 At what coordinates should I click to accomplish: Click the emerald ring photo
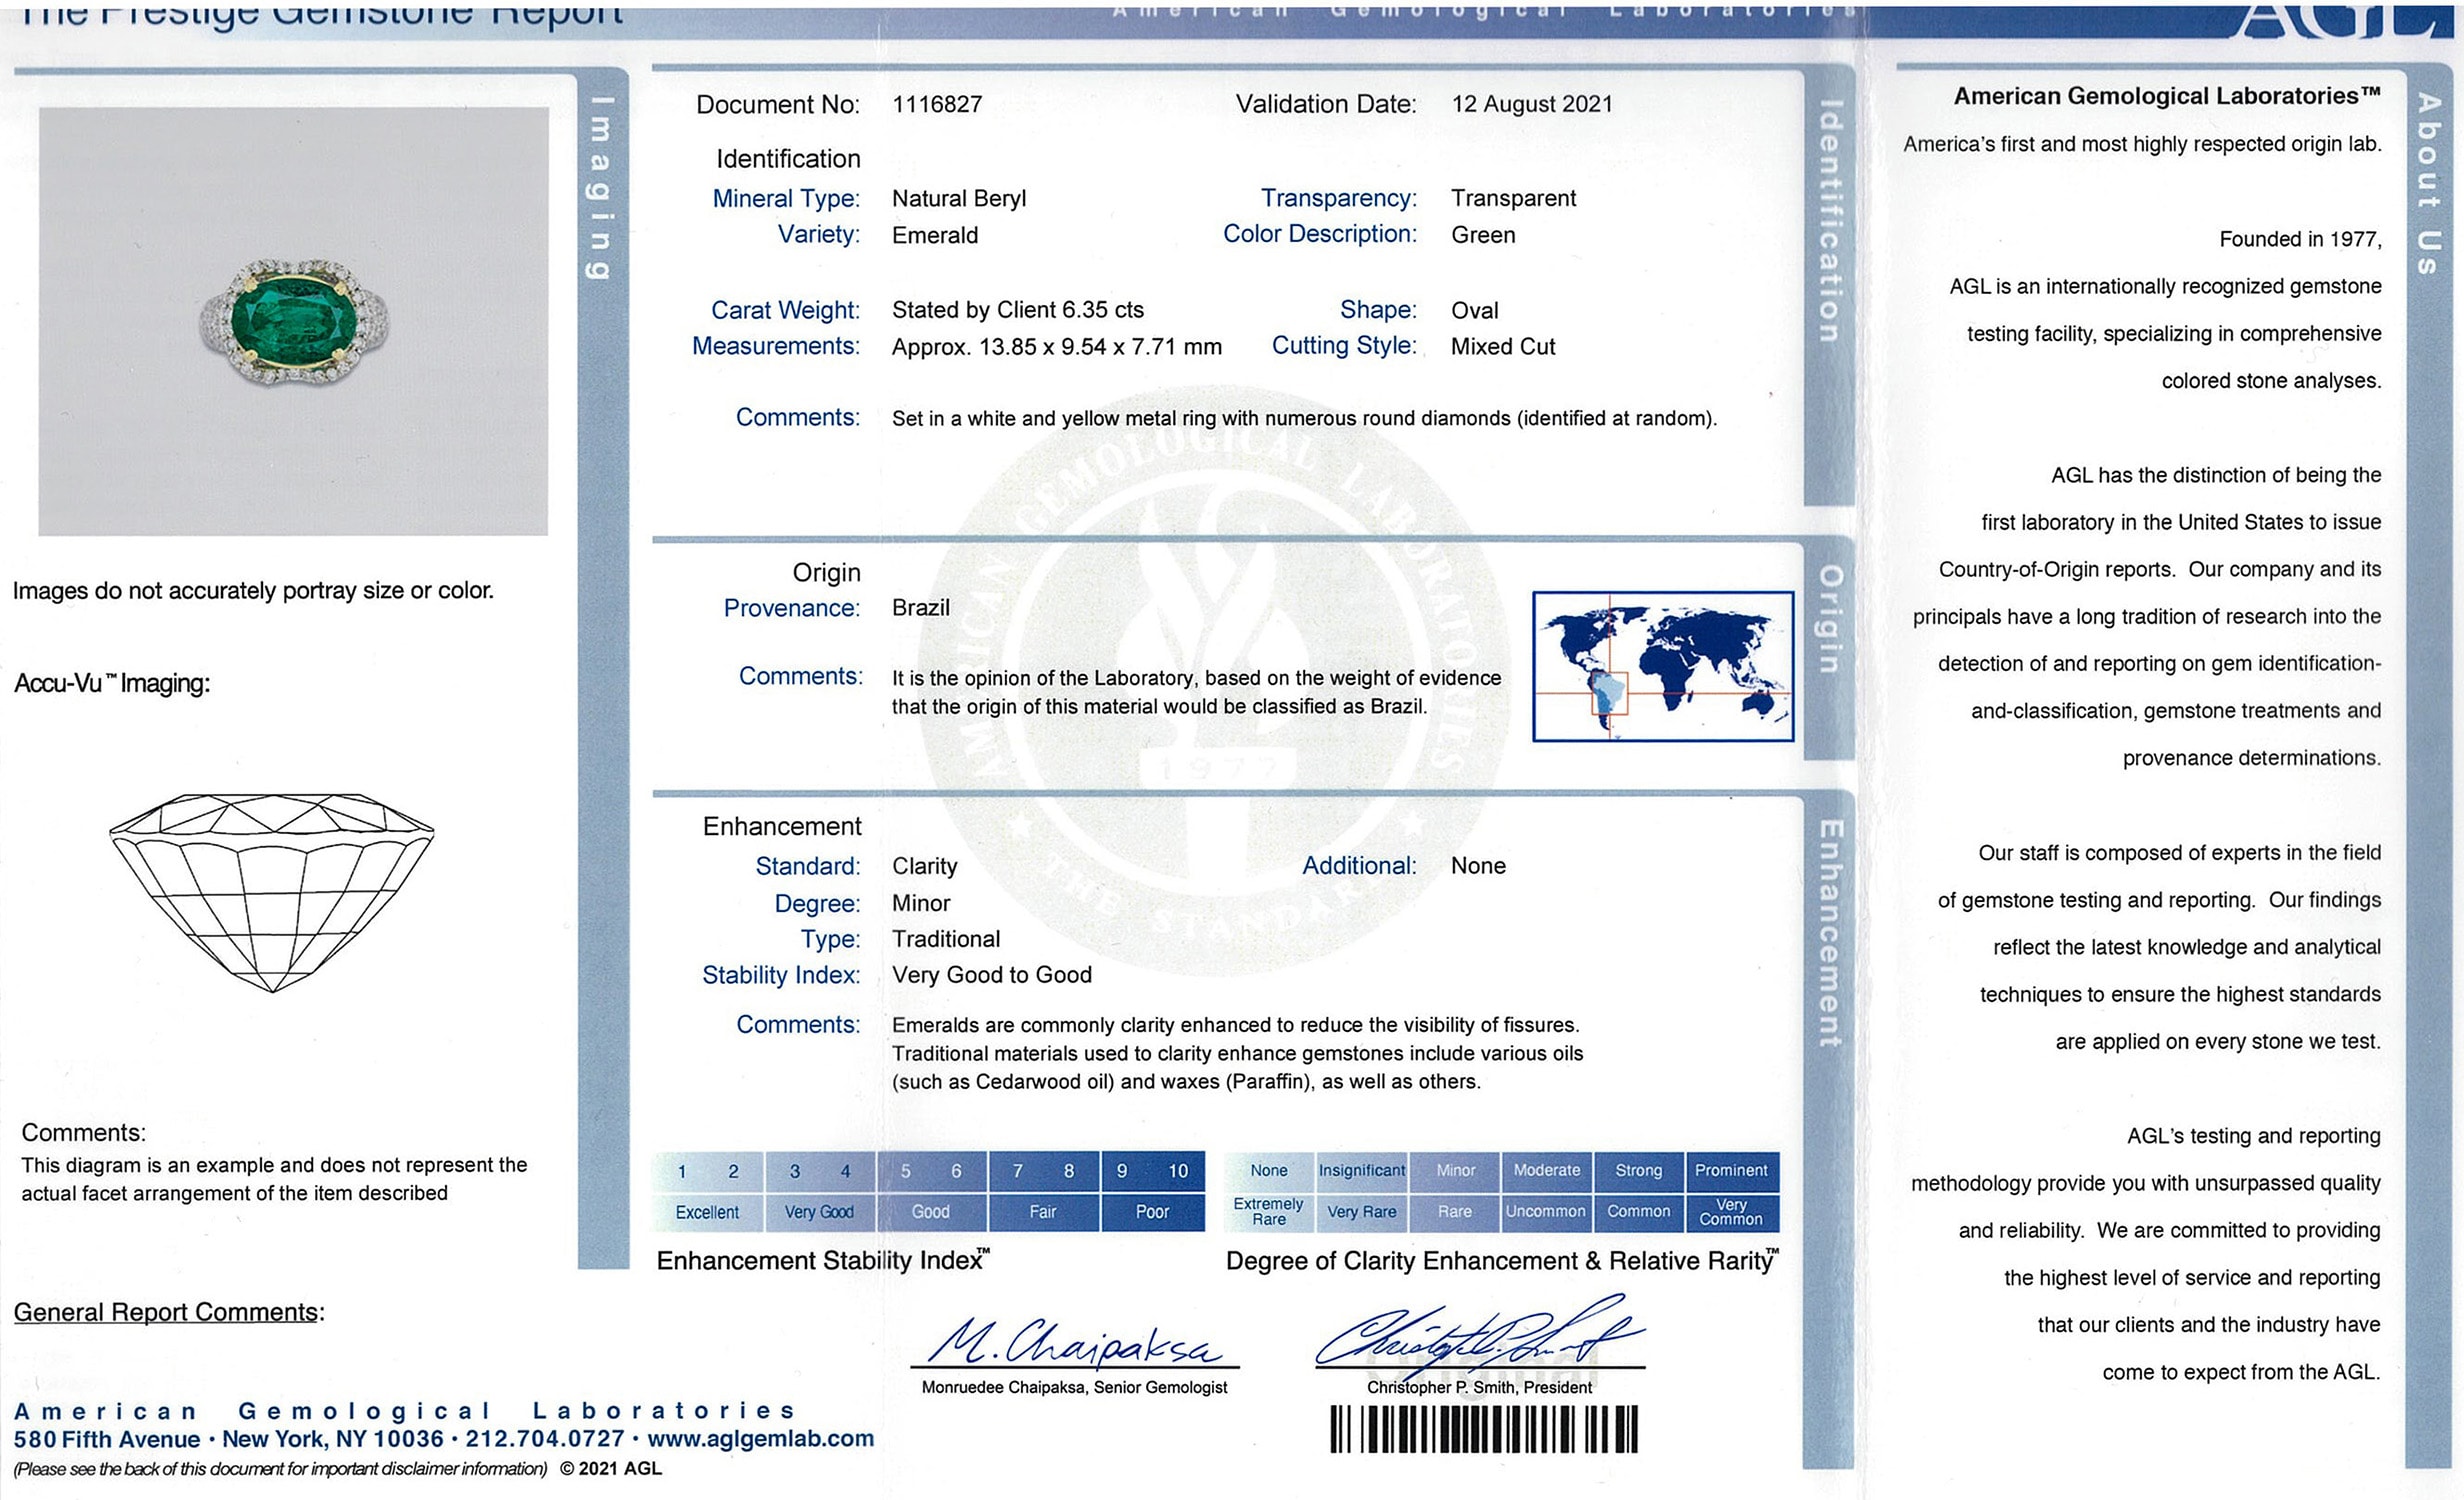pos(293,321)
